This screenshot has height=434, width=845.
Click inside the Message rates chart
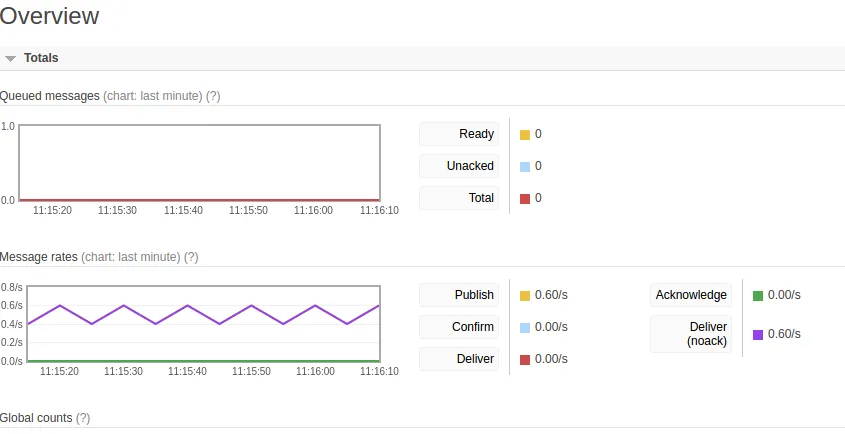pos(204,323)
